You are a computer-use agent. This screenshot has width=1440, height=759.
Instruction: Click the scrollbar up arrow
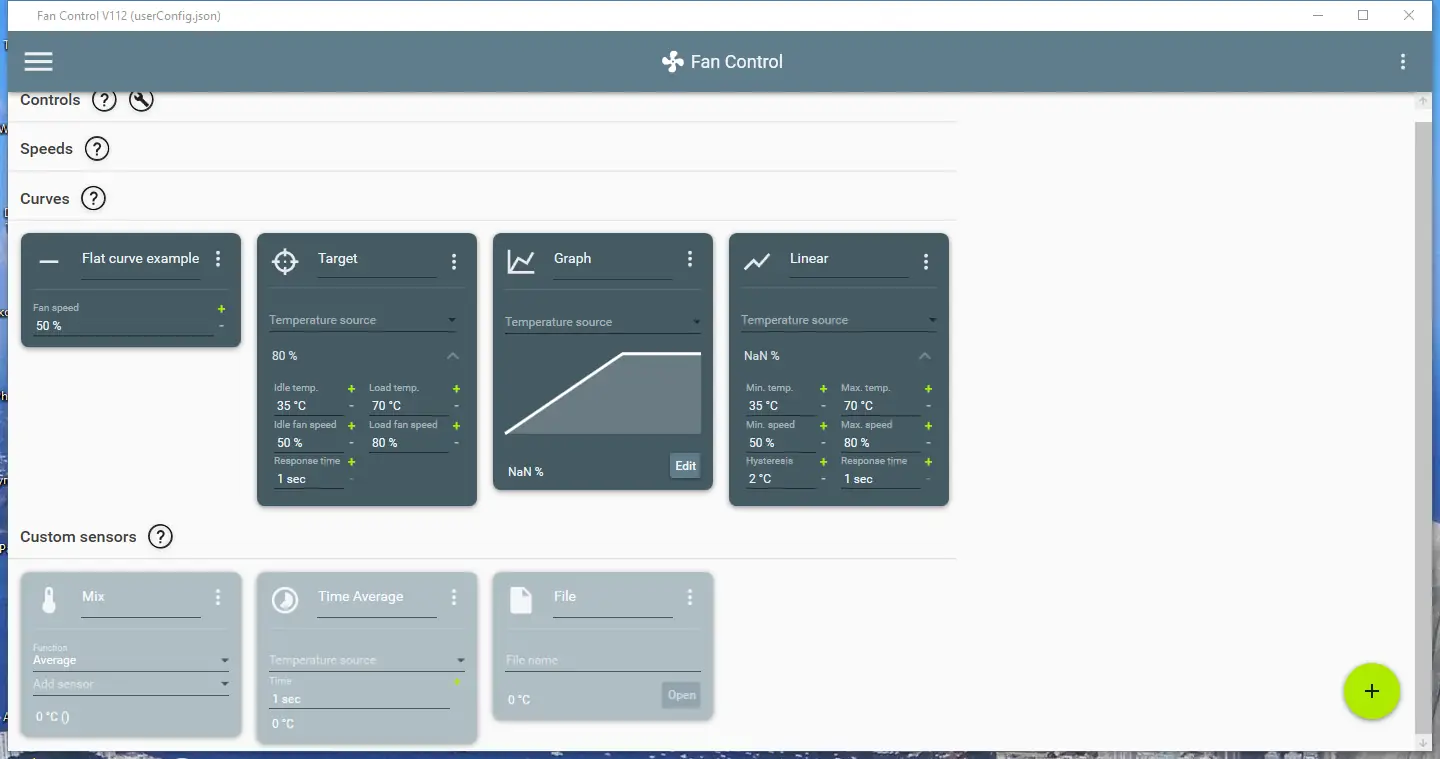tap(1423, 102)
